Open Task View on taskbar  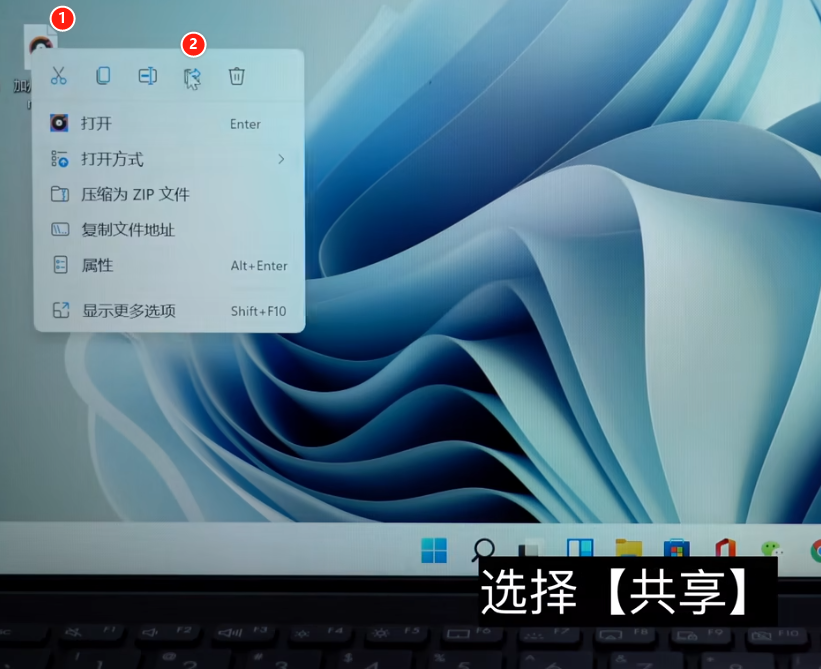529,548
